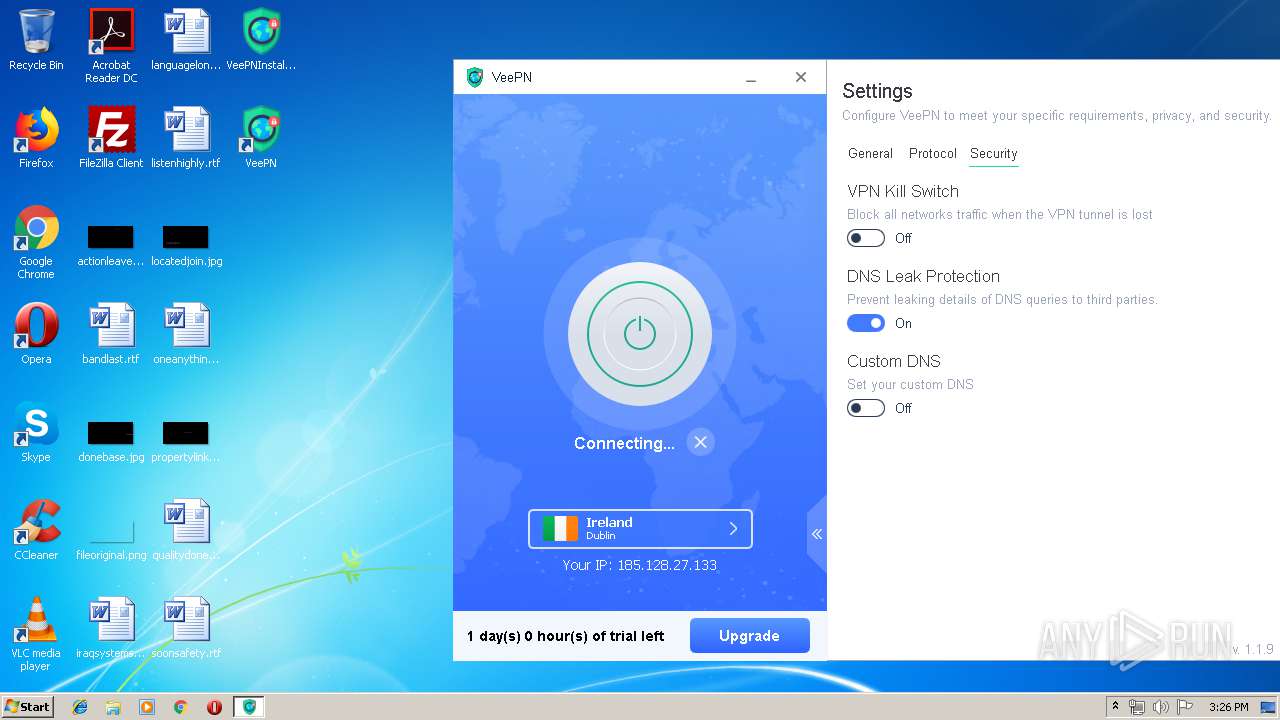1280x720 pixels.
Task: Collapse the settings panel with double-chevron
Action: (x=817, y=534)
